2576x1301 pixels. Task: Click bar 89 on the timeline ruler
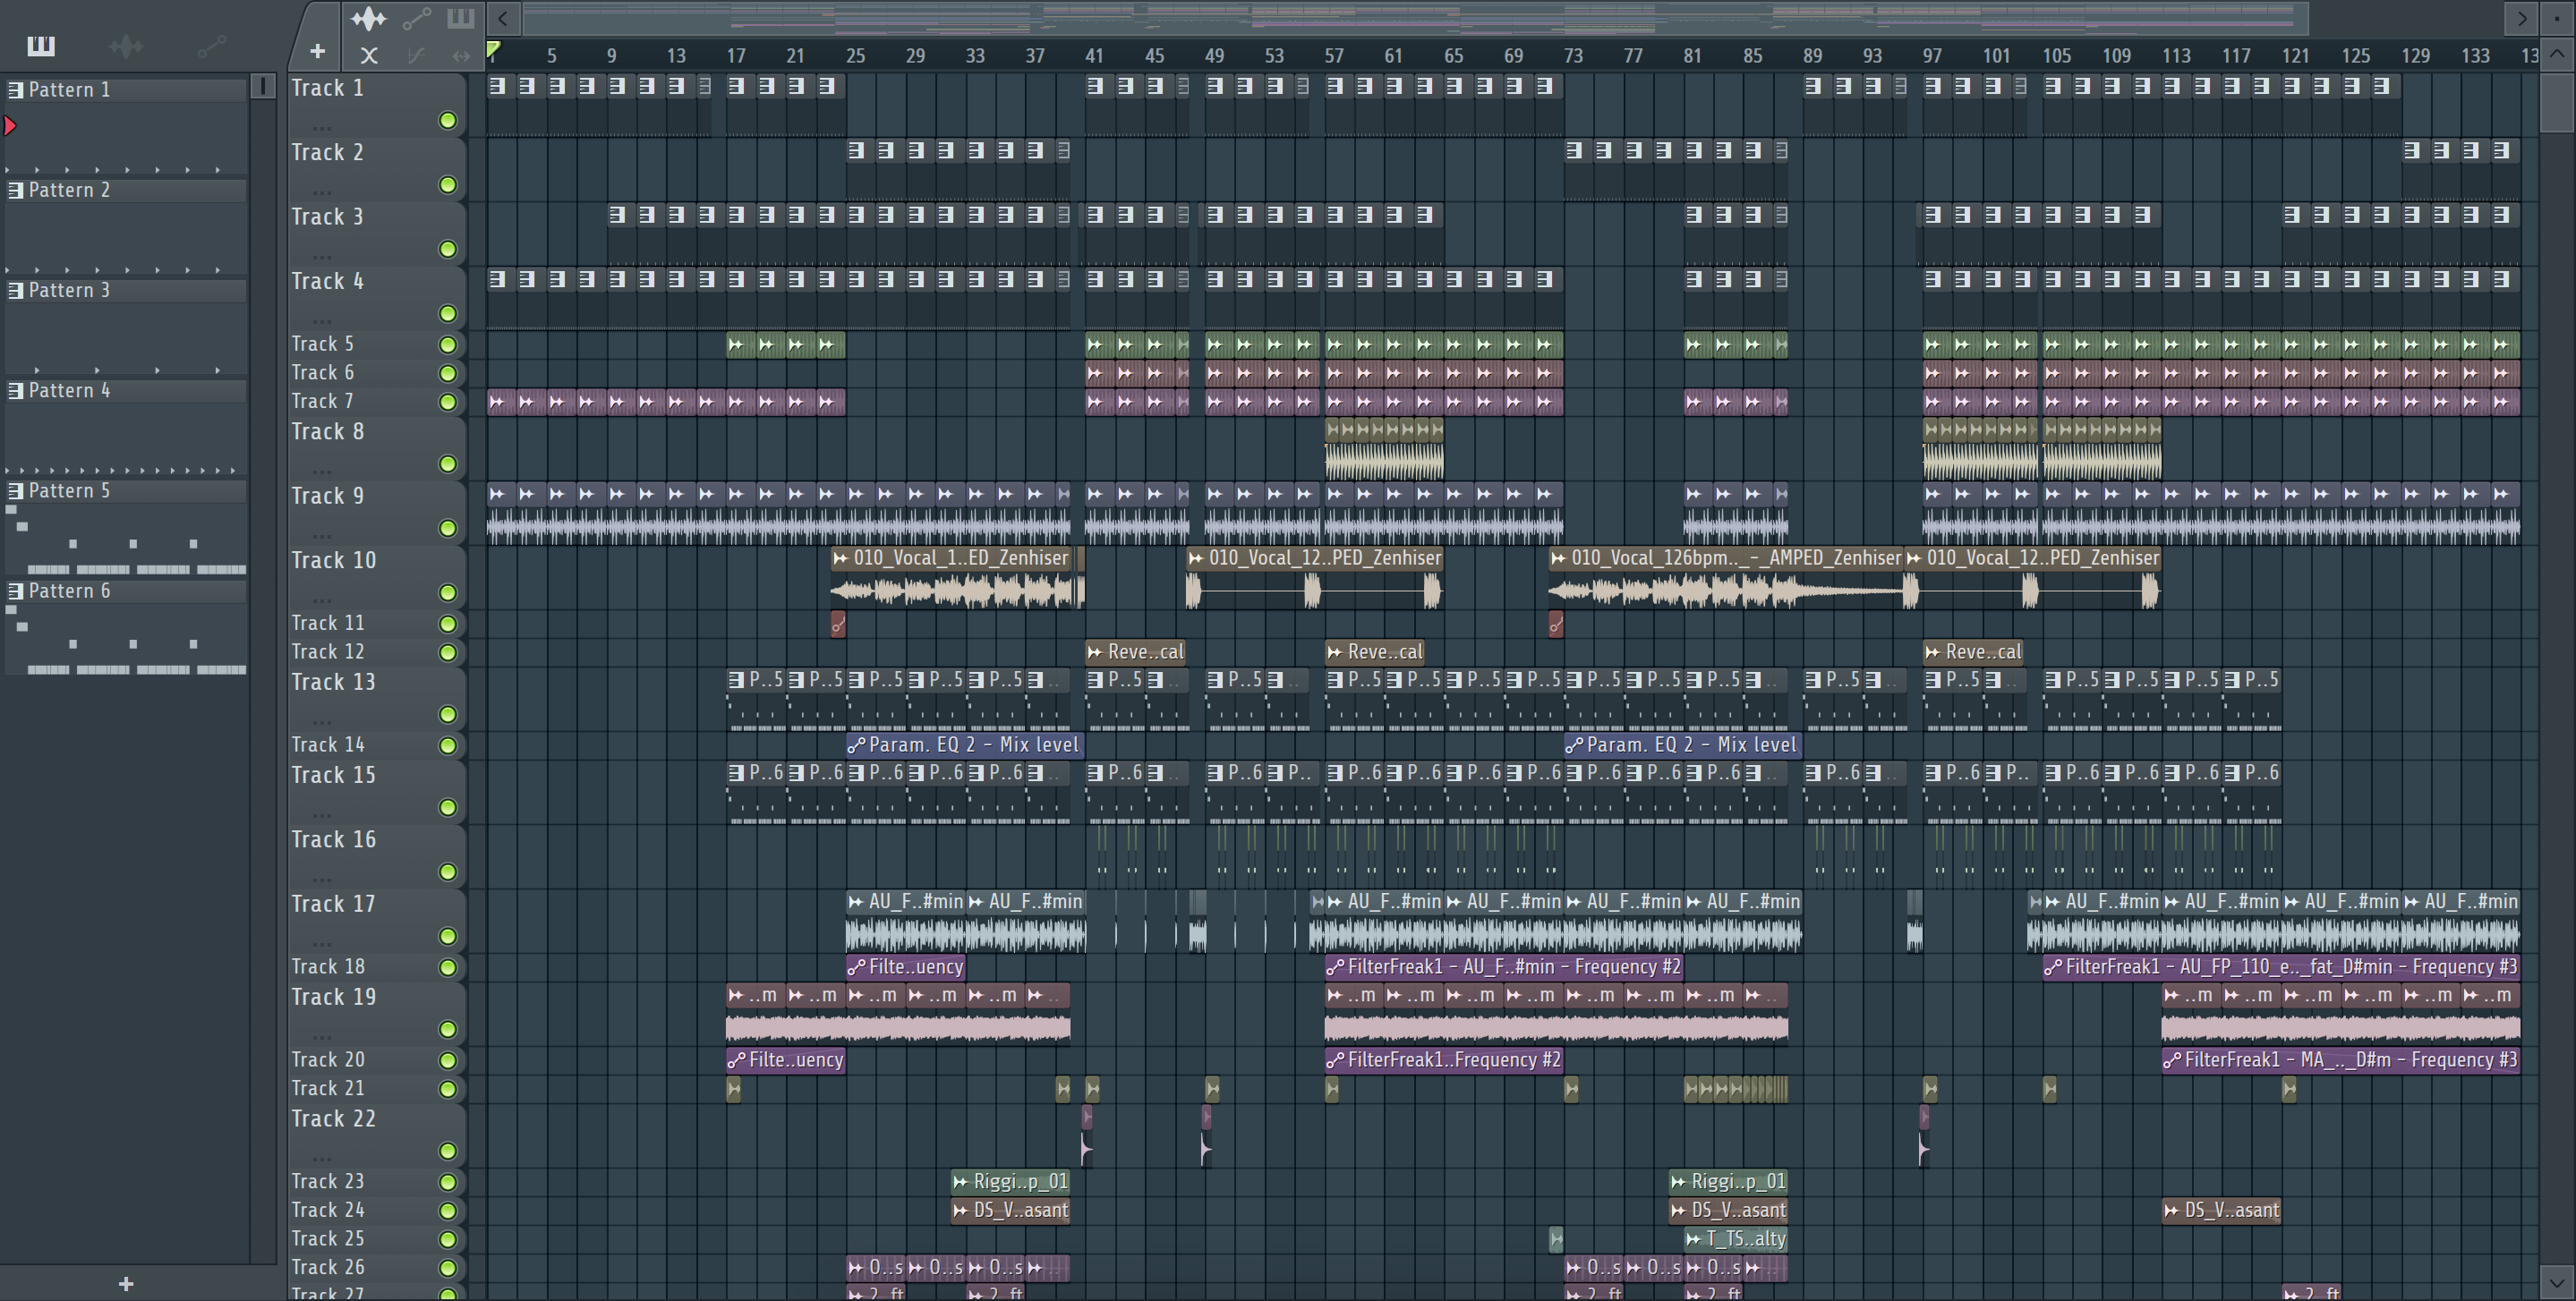click(1813, 56)
